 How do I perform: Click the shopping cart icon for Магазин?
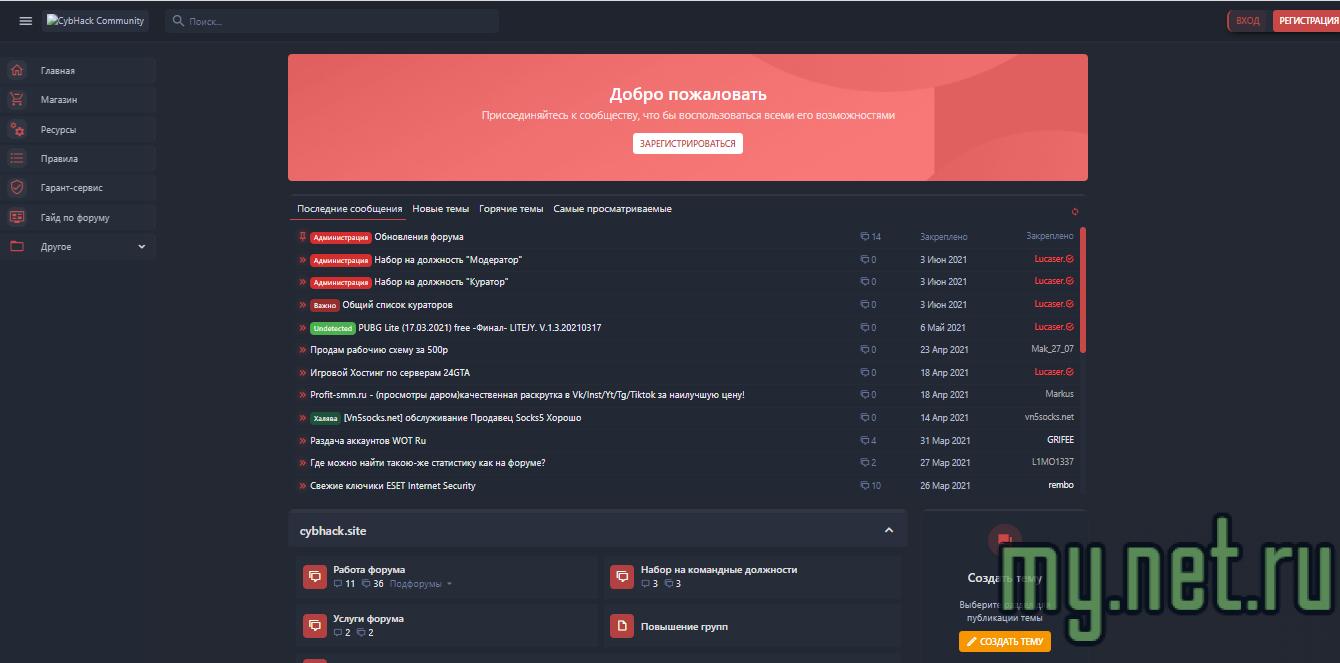pyautogui.click(x=17, y=100)
